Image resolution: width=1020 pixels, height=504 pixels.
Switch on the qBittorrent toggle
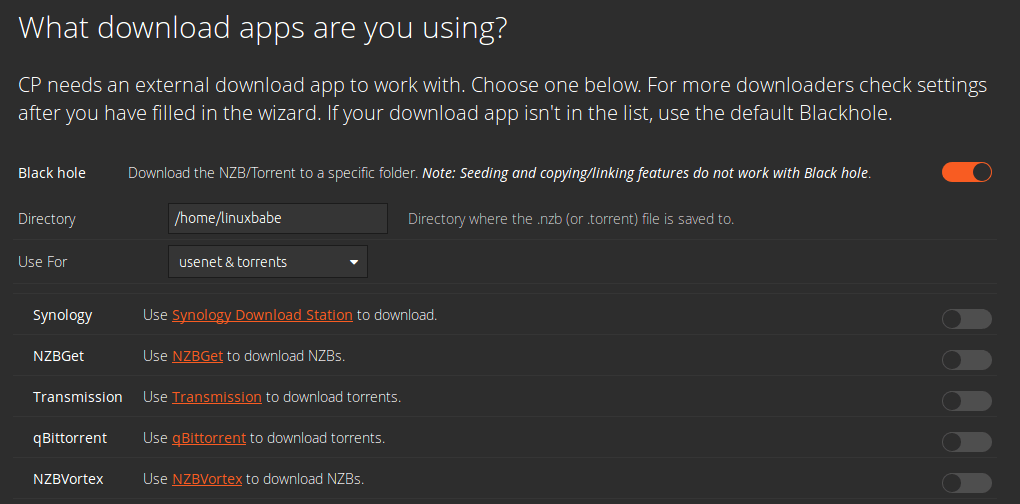[966, 442]
